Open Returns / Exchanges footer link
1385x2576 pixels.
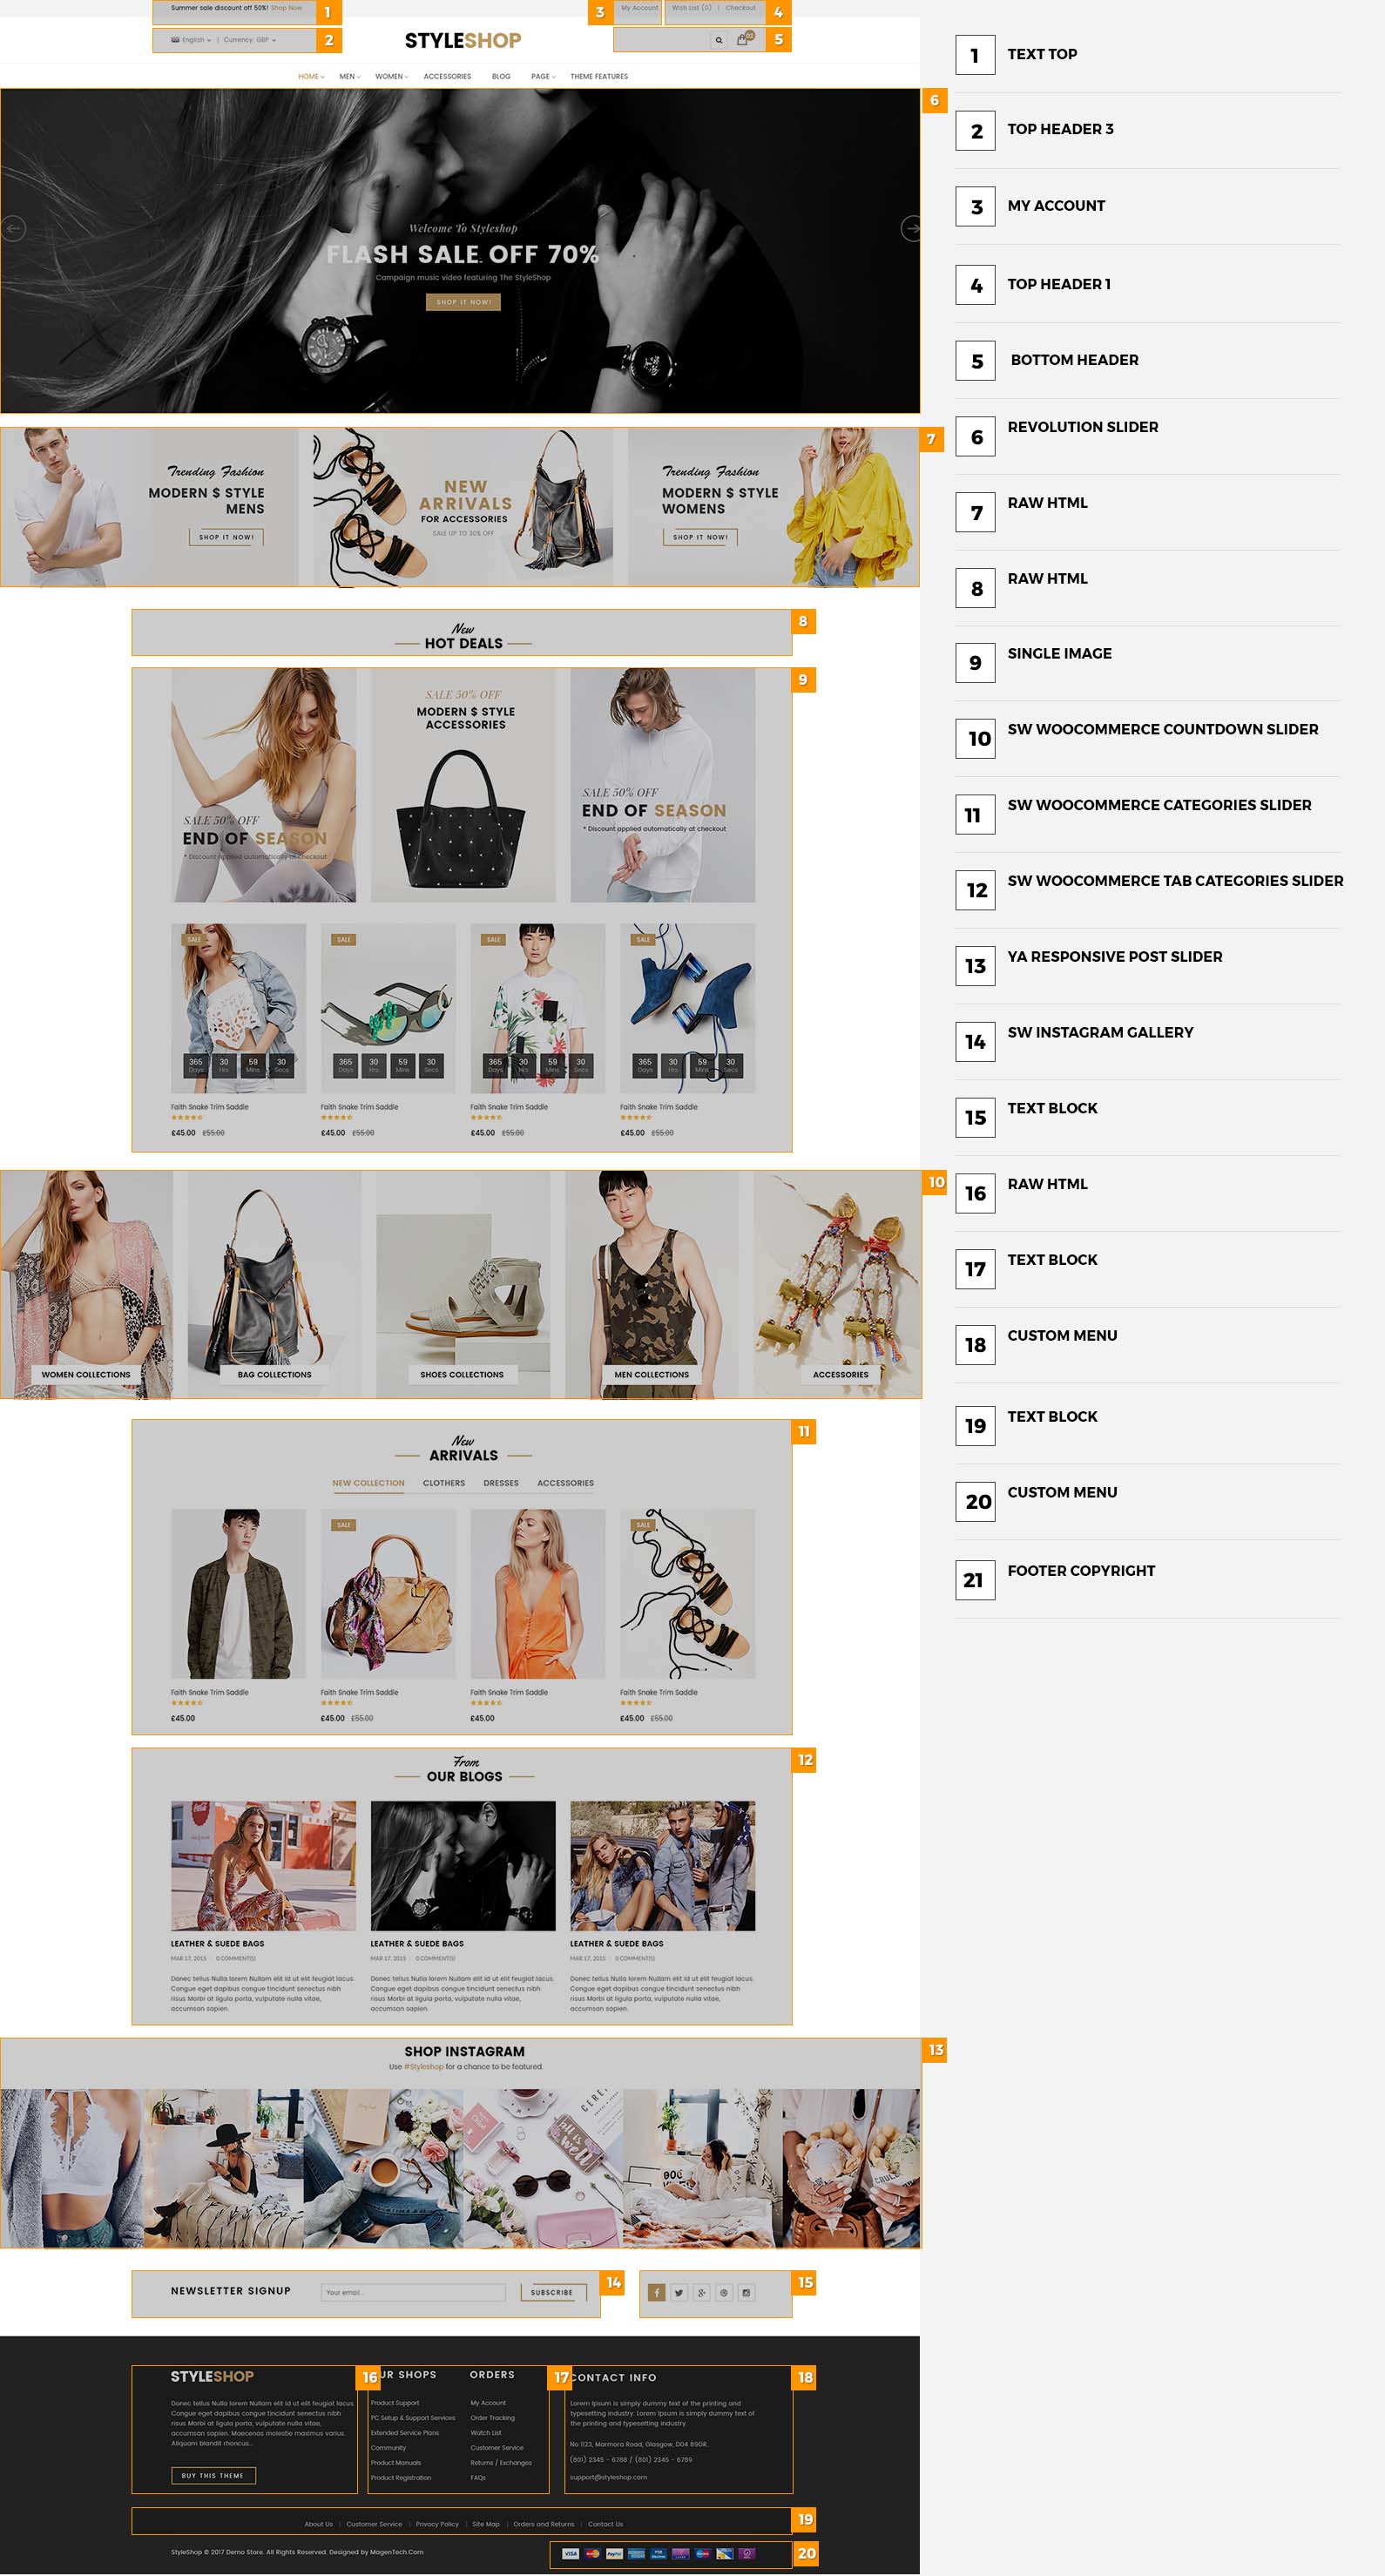[x=501, y=2462]
